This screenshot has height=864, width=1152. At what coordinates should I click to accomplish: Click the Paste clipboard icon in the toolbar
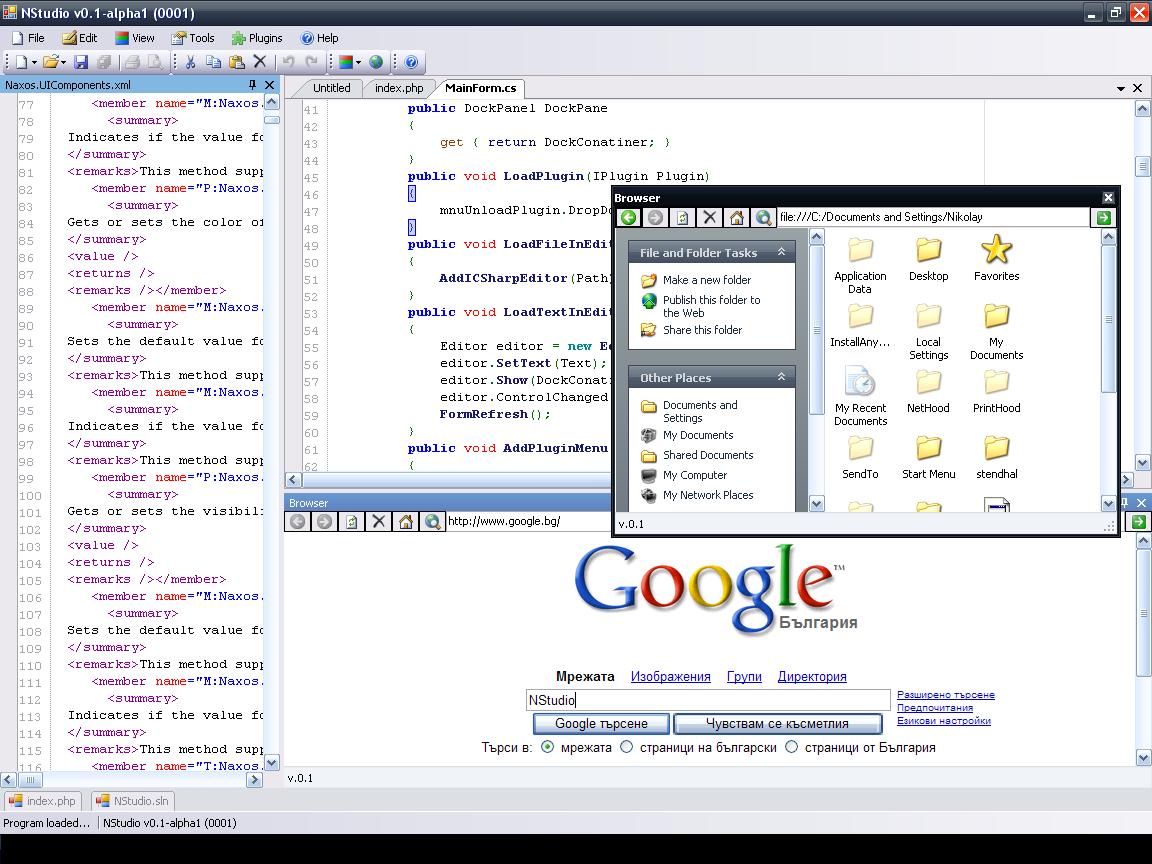236,62
